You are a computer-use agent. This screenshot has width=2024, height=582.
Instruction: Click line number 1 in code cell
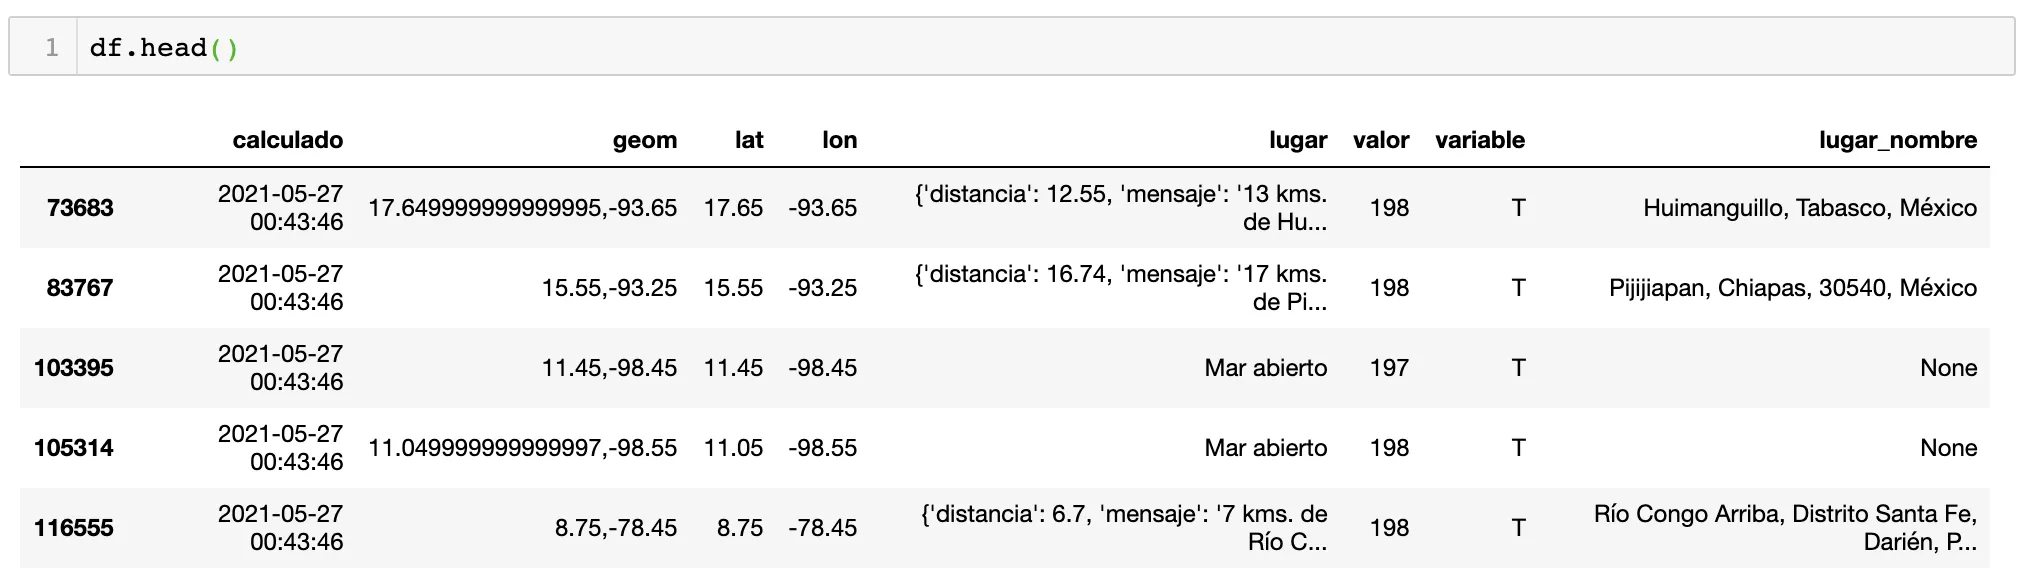click(52, 47)
